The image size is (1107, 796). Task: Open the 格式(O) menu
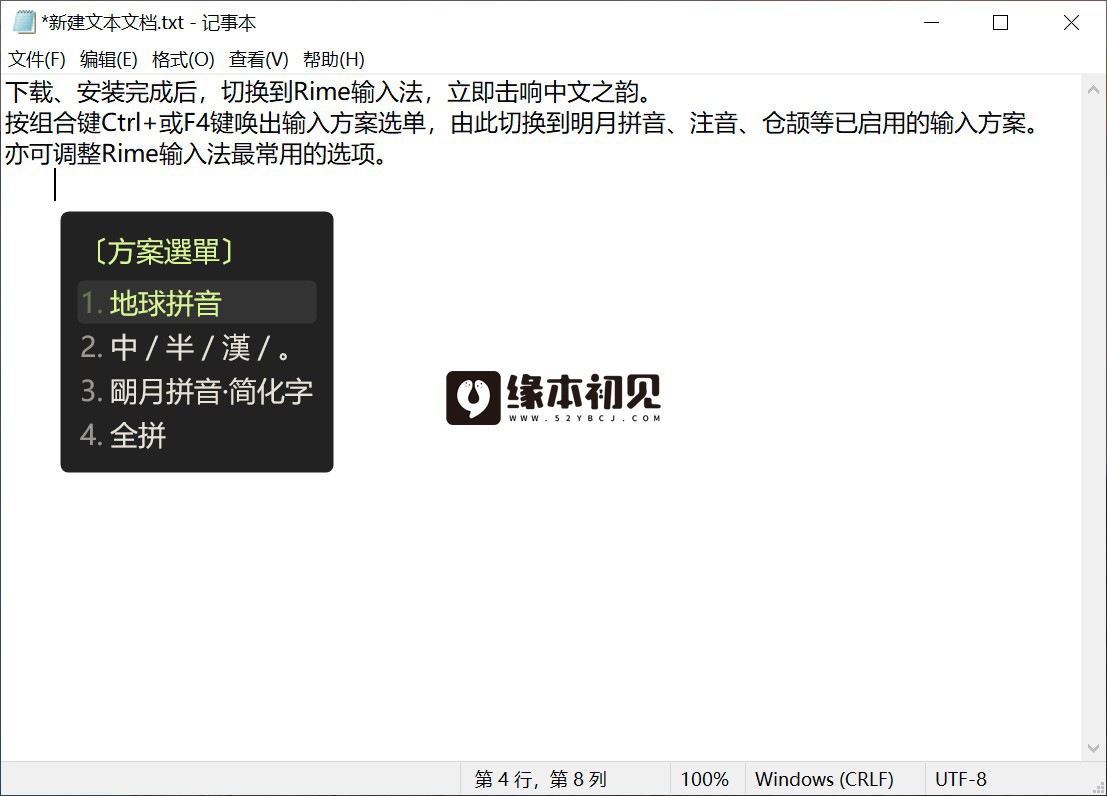point(183,59)
